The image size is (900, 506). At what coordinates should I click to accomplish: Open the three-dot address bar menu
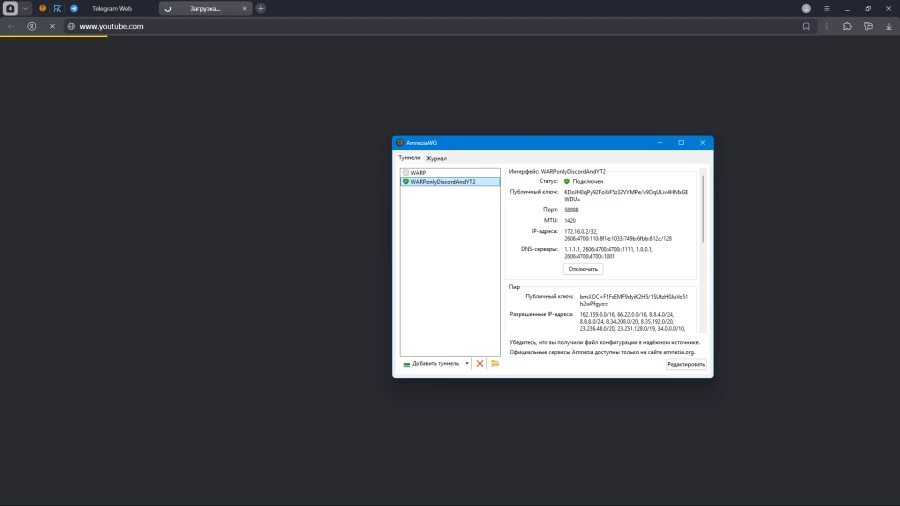pyautogui.click(x=826, y=27)
